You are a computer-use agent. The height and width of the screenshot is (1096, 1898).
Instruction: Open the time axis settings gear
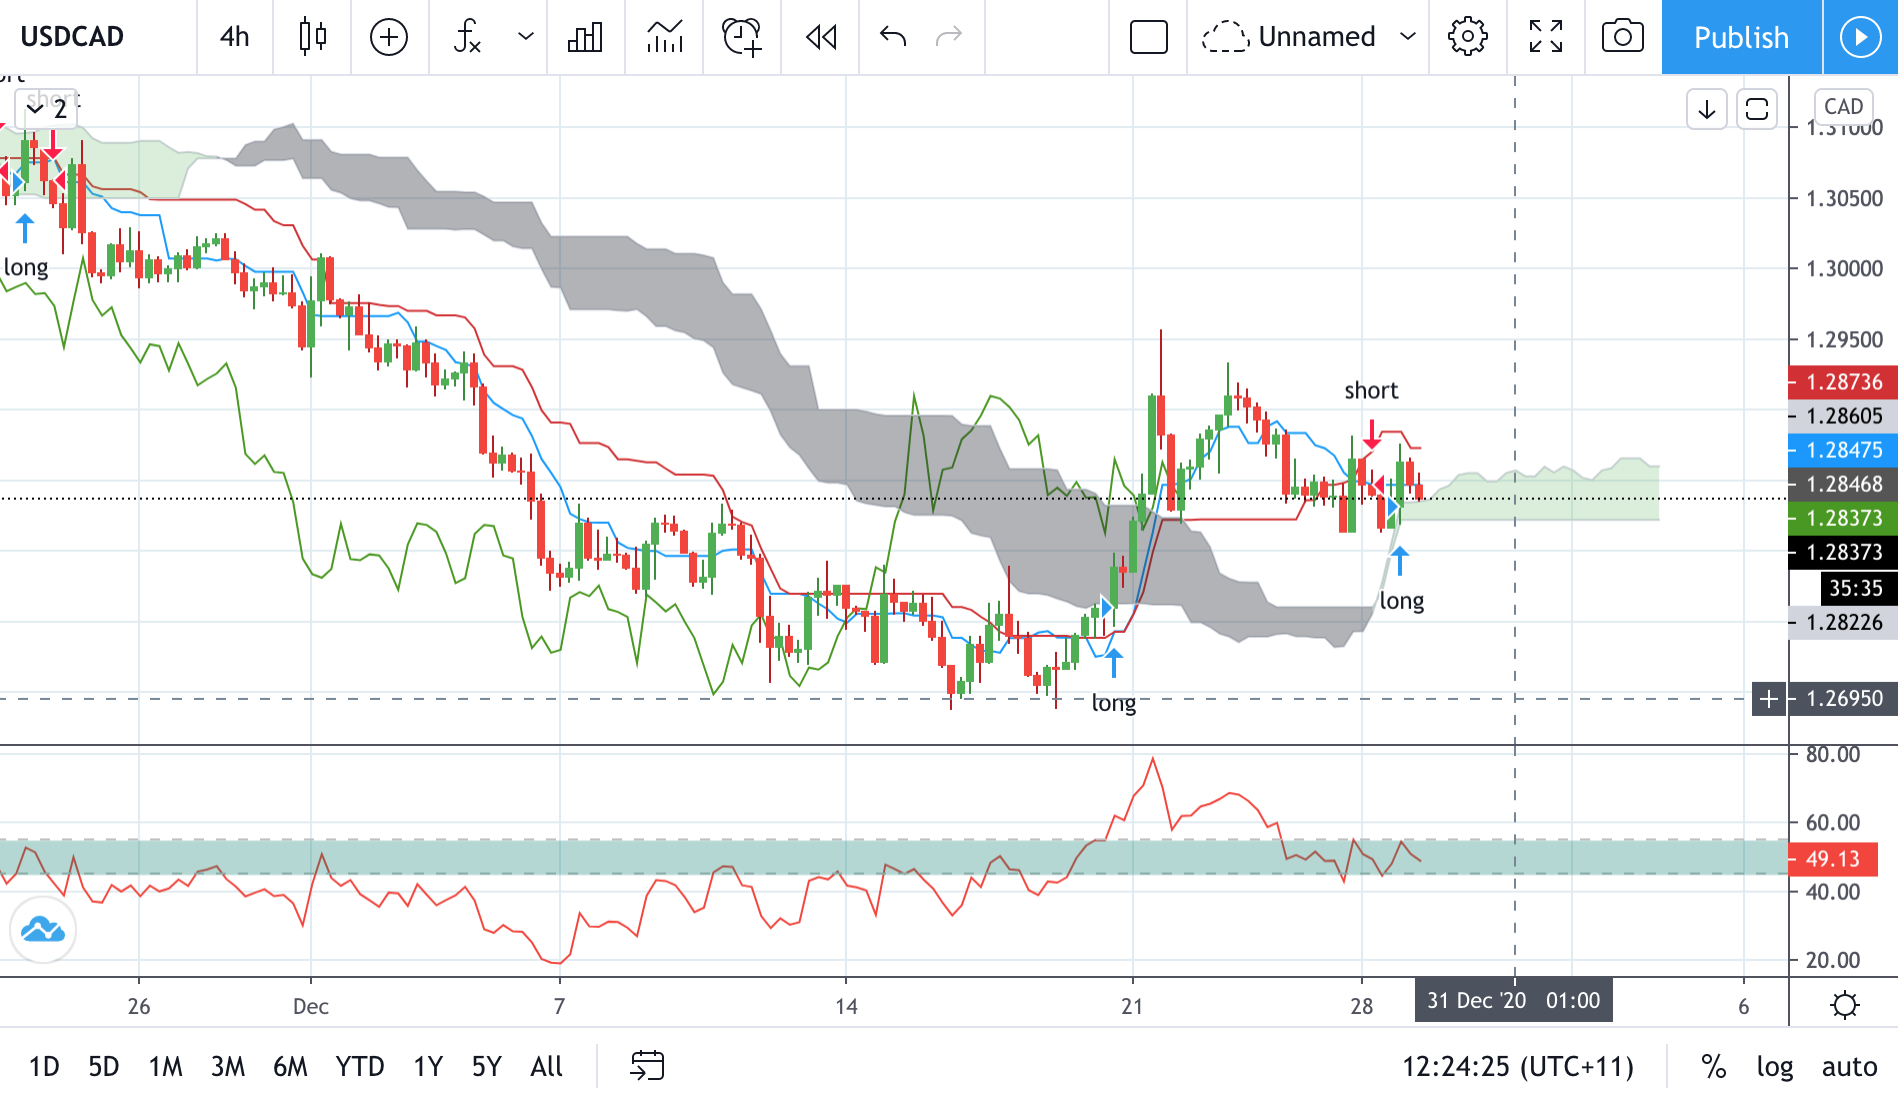[x=1844, y=1004]
